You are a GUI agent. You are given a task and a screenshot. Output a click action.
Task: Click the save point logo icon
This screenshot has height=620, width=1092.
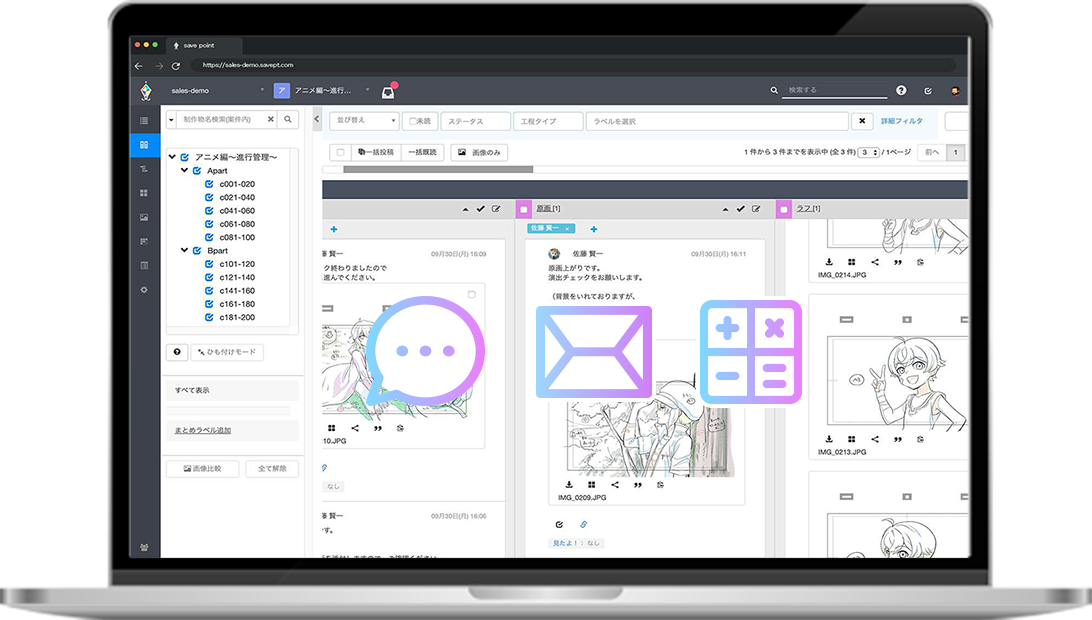click(146, 91)
